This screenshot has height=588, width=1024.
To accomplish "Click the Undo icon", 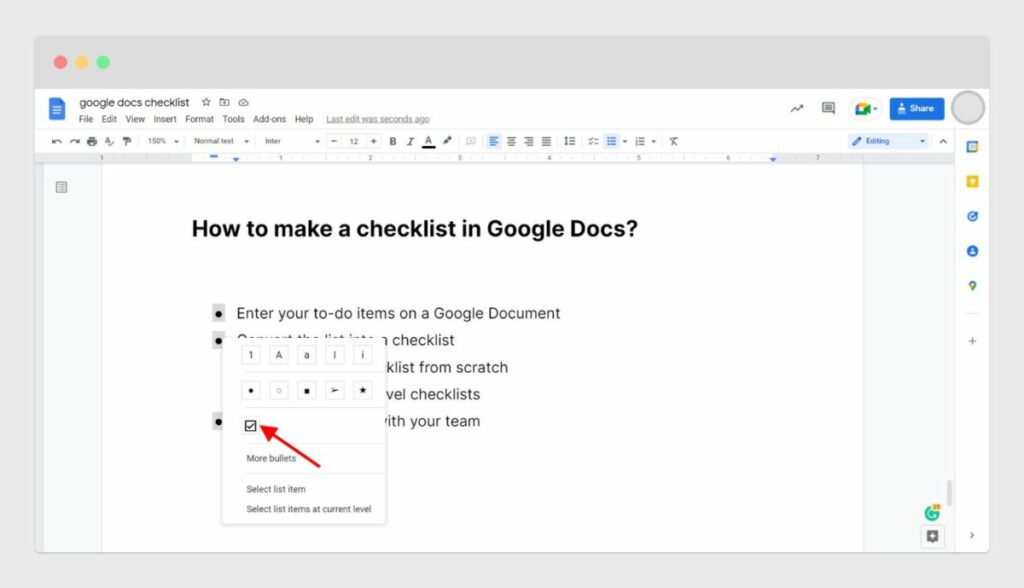I will 56,140.
